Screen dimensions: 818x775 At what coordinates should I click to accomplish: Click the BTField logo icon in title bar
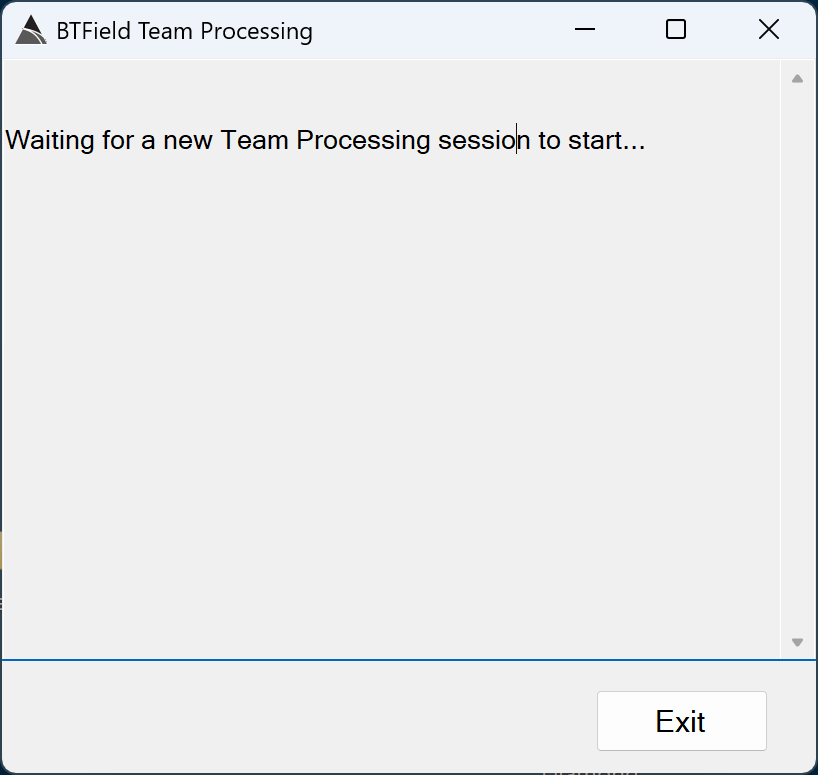coord(31,31)
